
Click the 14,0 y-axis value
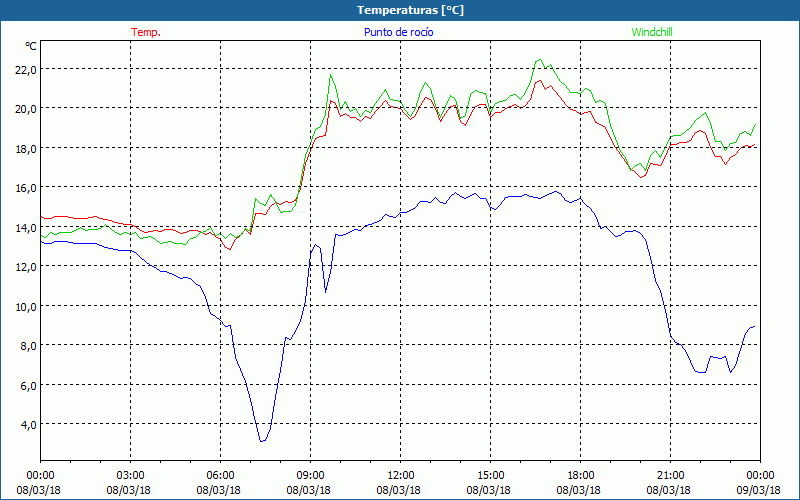26,228
